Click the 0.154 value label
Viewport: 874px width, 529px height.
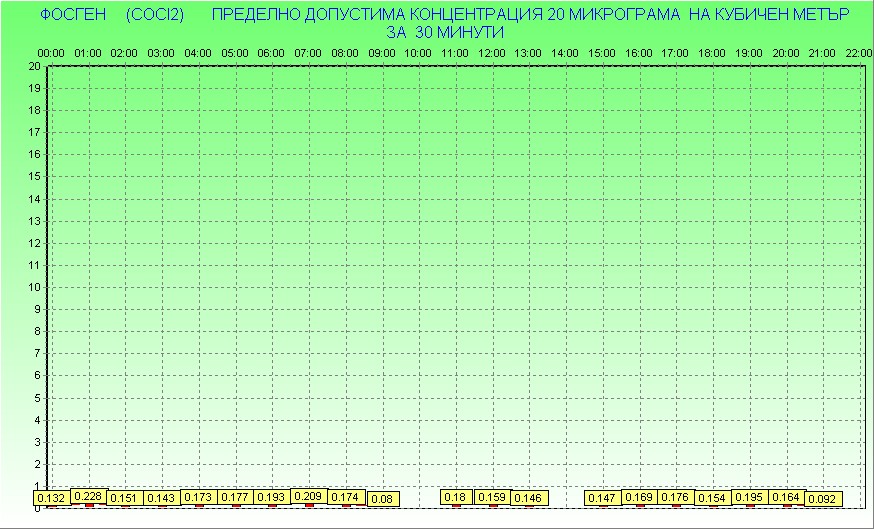click(712, 498)
